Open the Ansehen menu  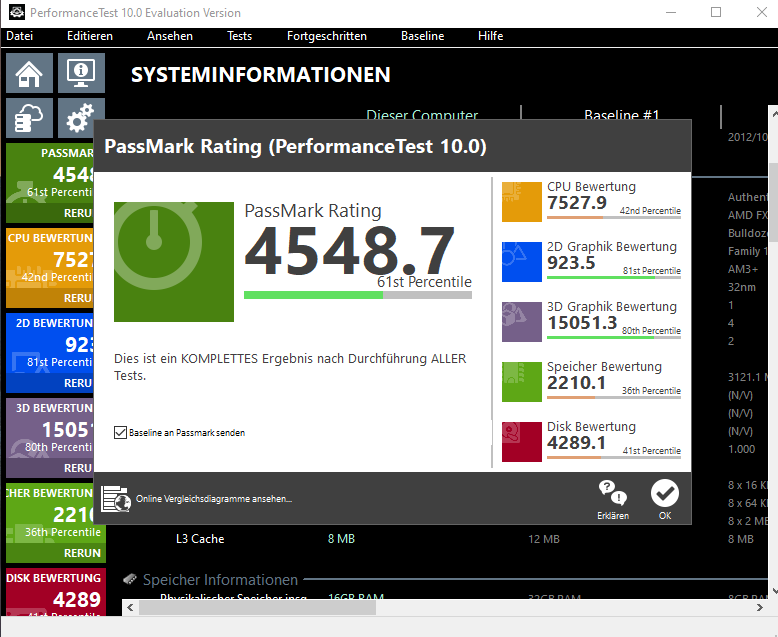[x=170, y=36]
